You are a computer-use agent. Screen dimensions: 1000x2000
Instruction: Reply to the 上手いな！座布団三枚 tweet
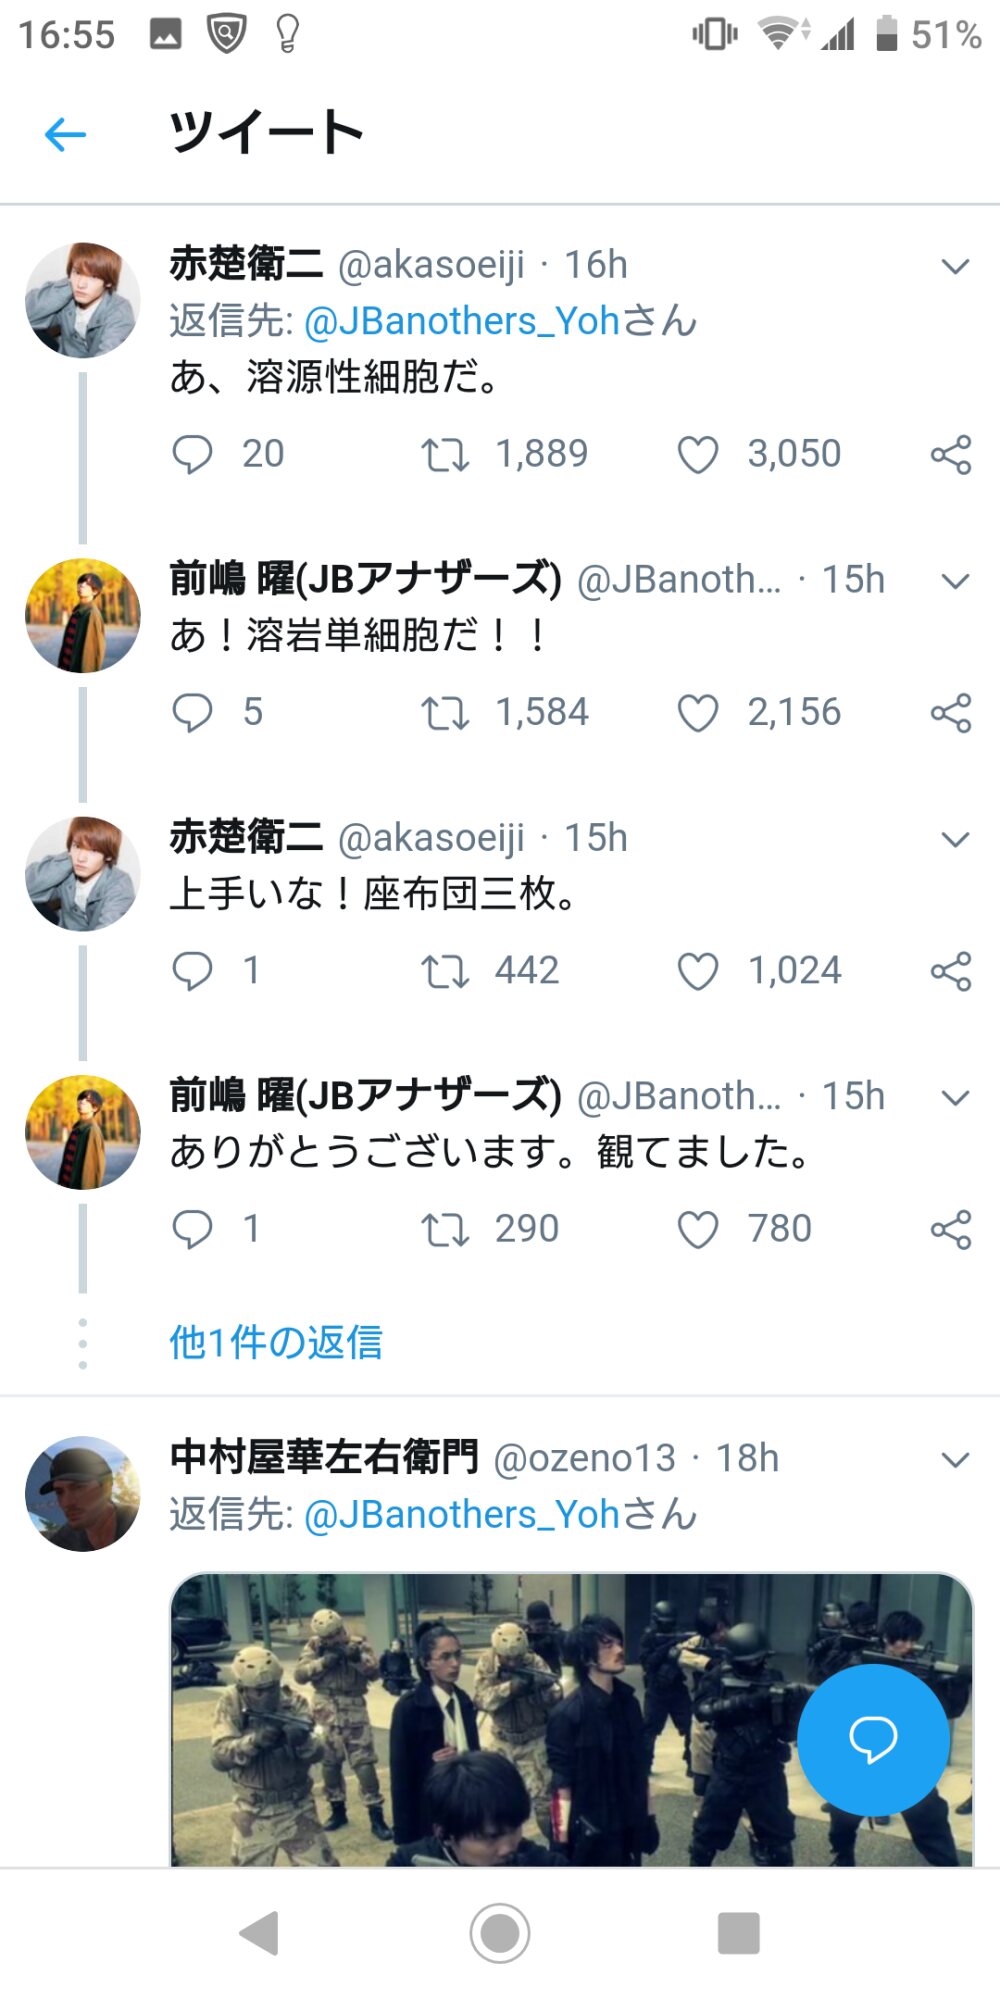tap(192, 971)
